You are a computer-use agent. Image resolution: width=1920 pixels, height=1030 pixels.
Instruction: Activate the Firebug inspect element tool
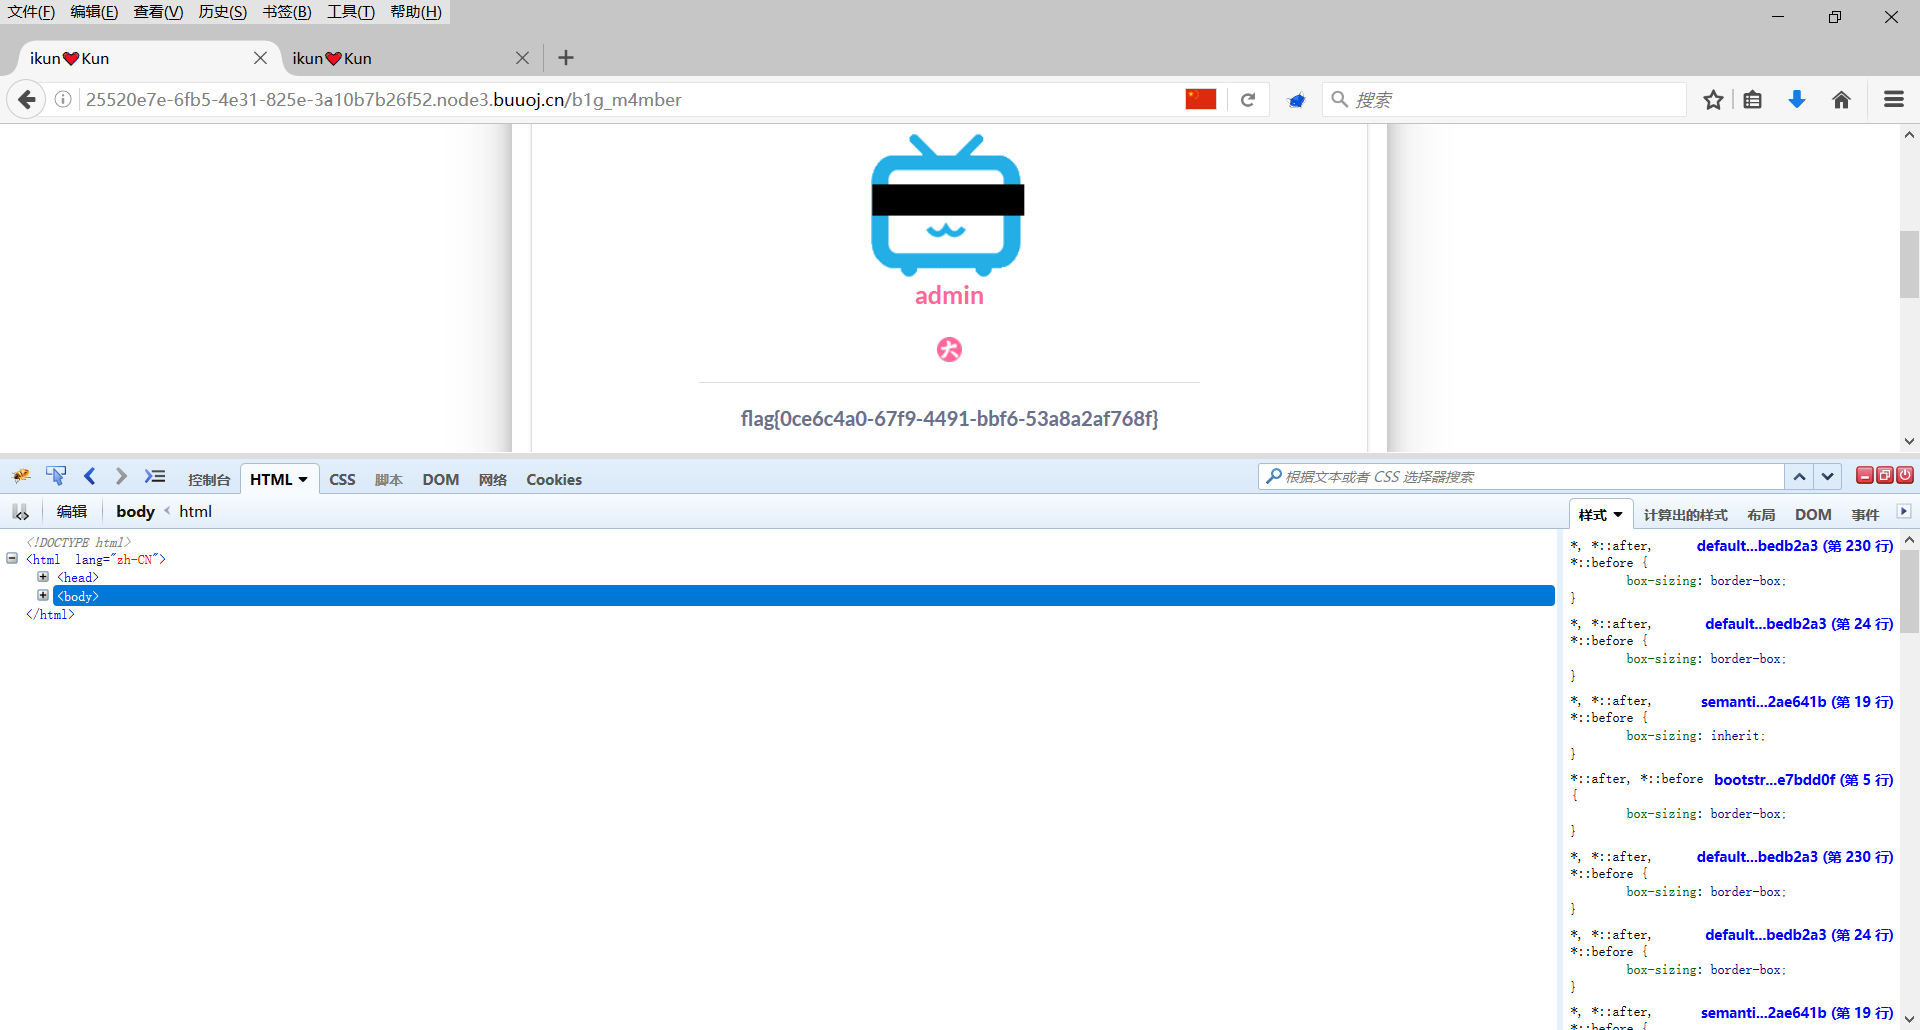click(56, 476)
